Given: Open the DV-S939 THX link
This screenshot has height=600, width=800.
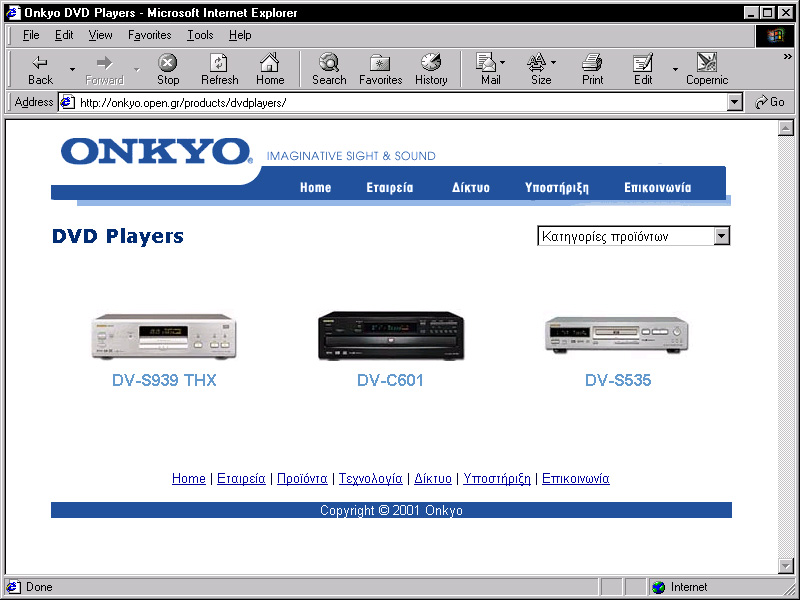Looking at the screenshot, I should [164, 380].
